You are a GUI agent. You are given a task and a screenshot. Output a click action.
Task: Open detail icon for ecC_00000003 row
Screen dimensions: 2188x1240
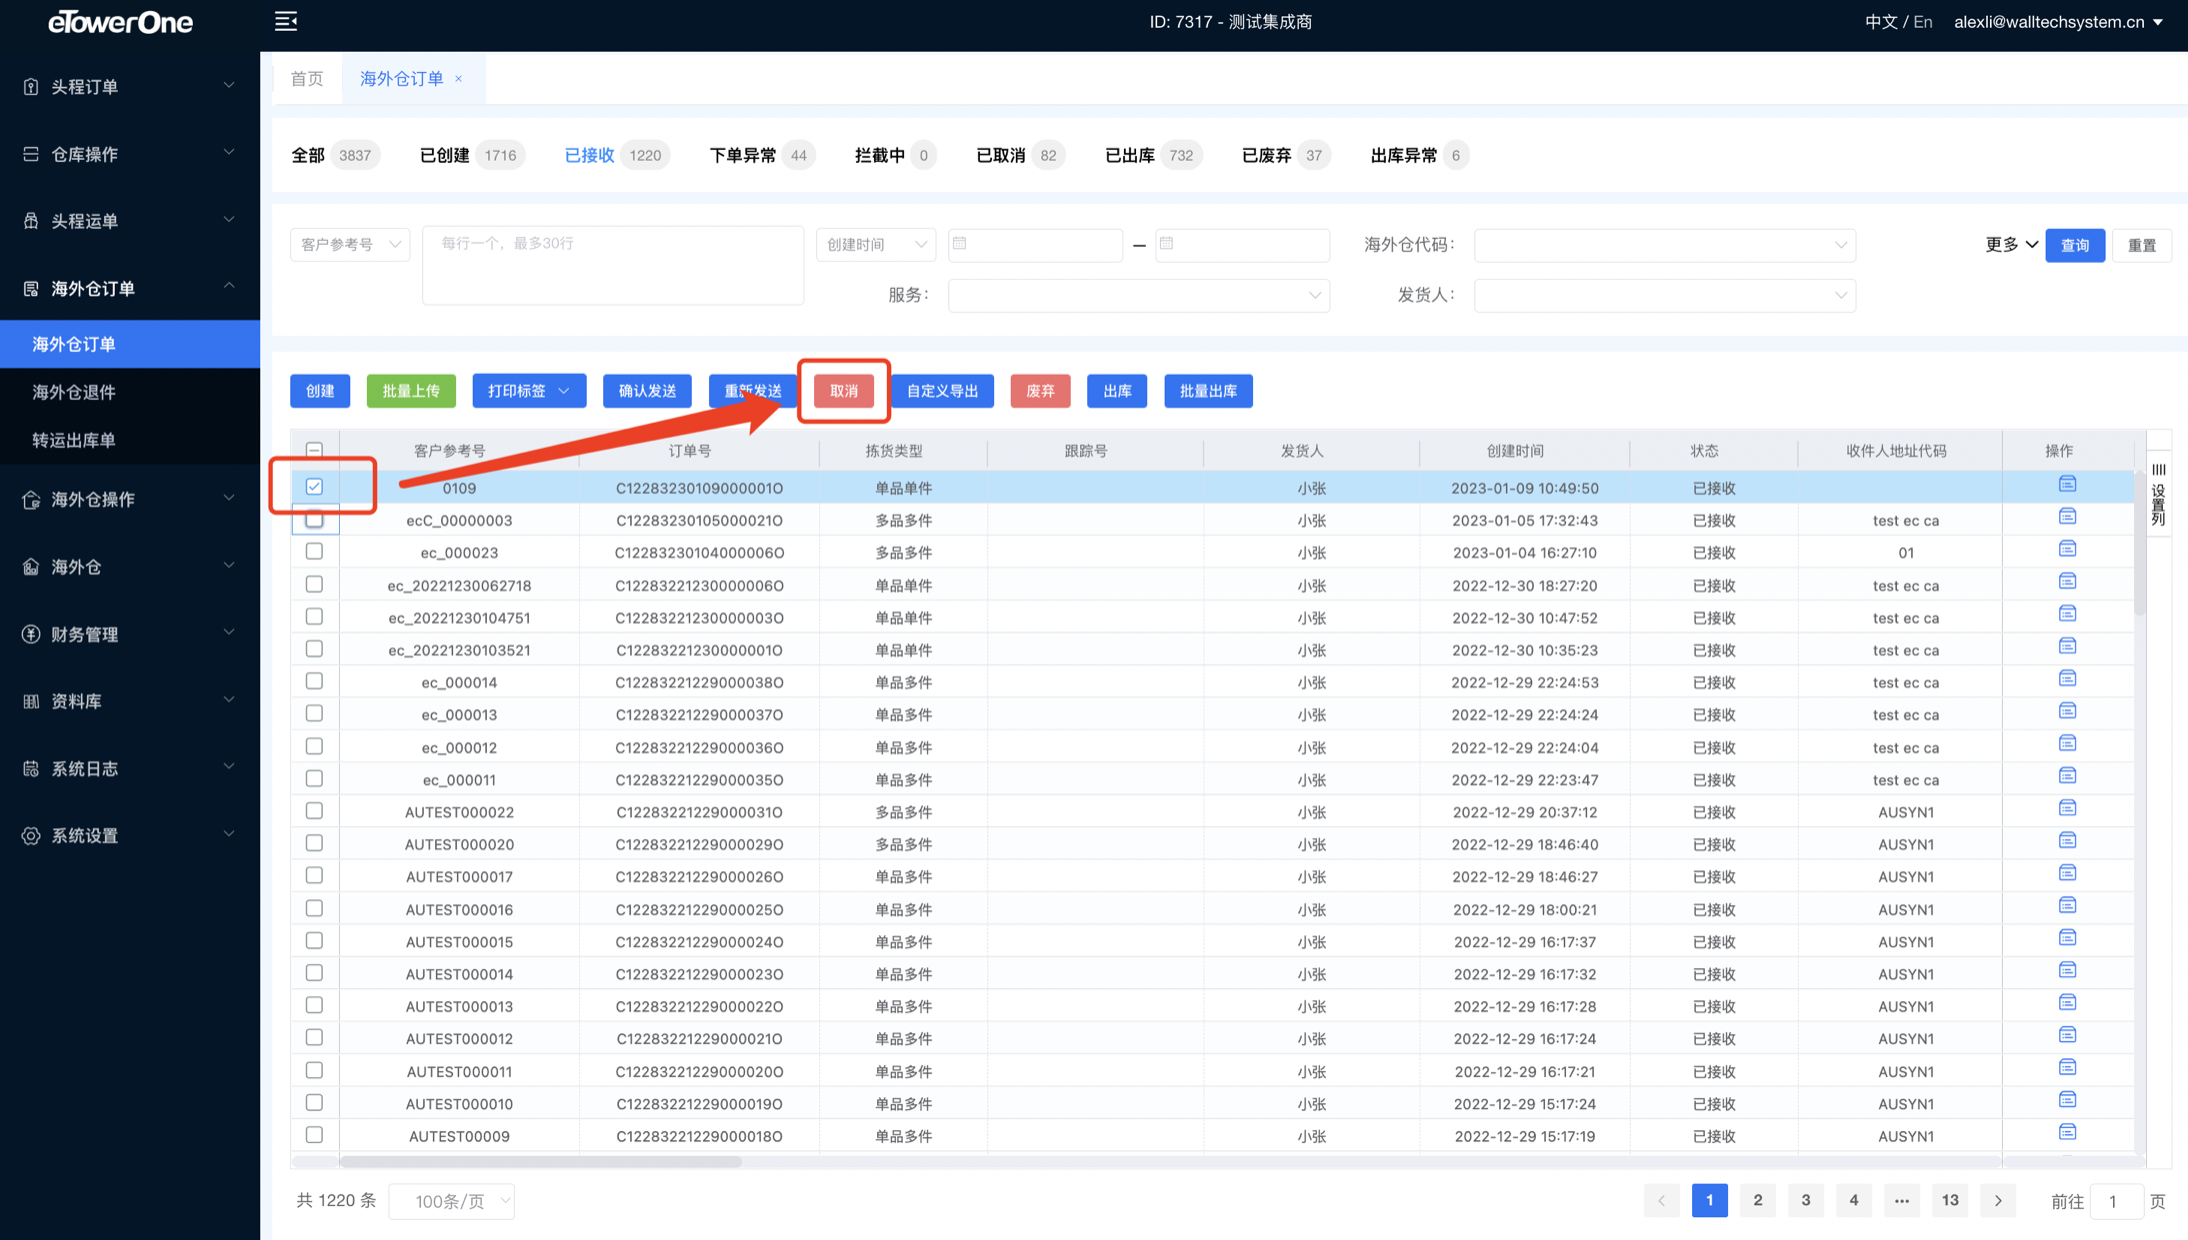pos(2067,517)
